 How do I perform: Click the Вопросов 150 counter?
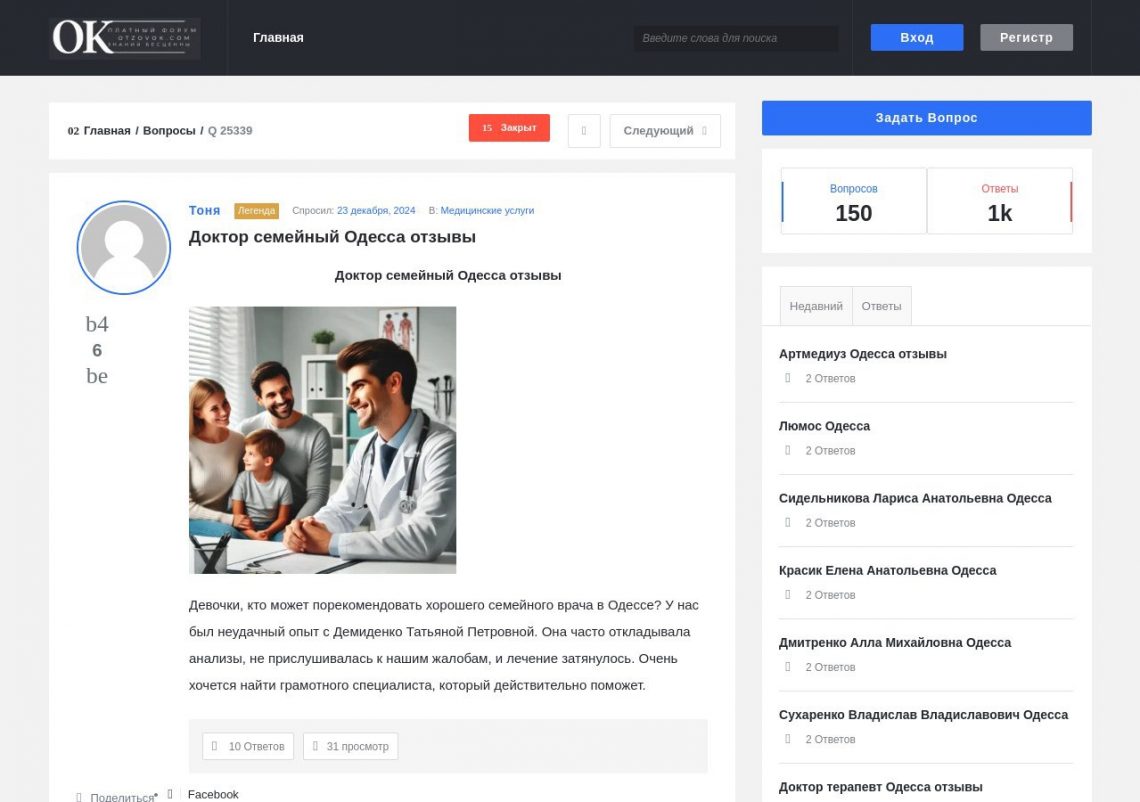point(854,201)
